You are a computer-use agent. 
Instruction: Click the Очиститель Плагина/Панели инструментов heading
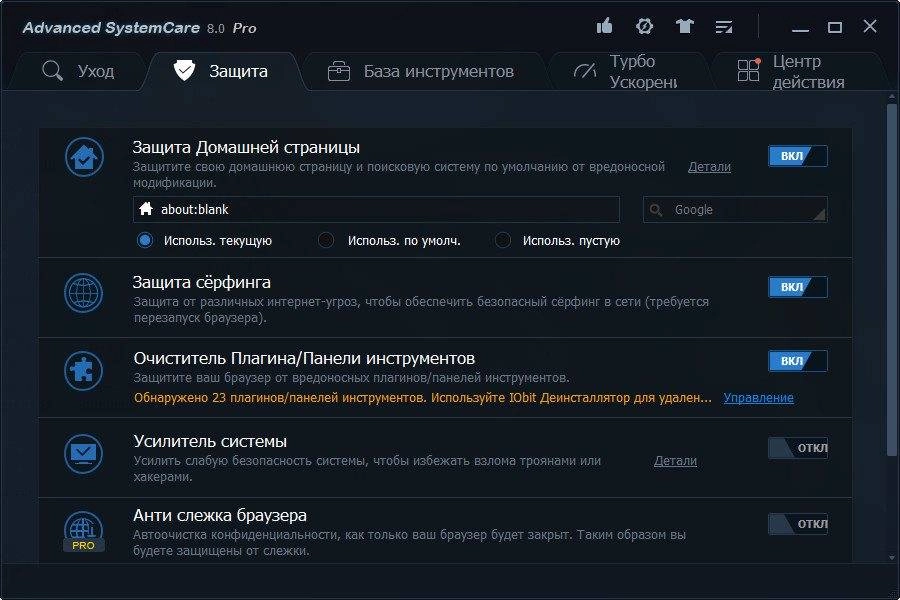click(x=304, y=358)
